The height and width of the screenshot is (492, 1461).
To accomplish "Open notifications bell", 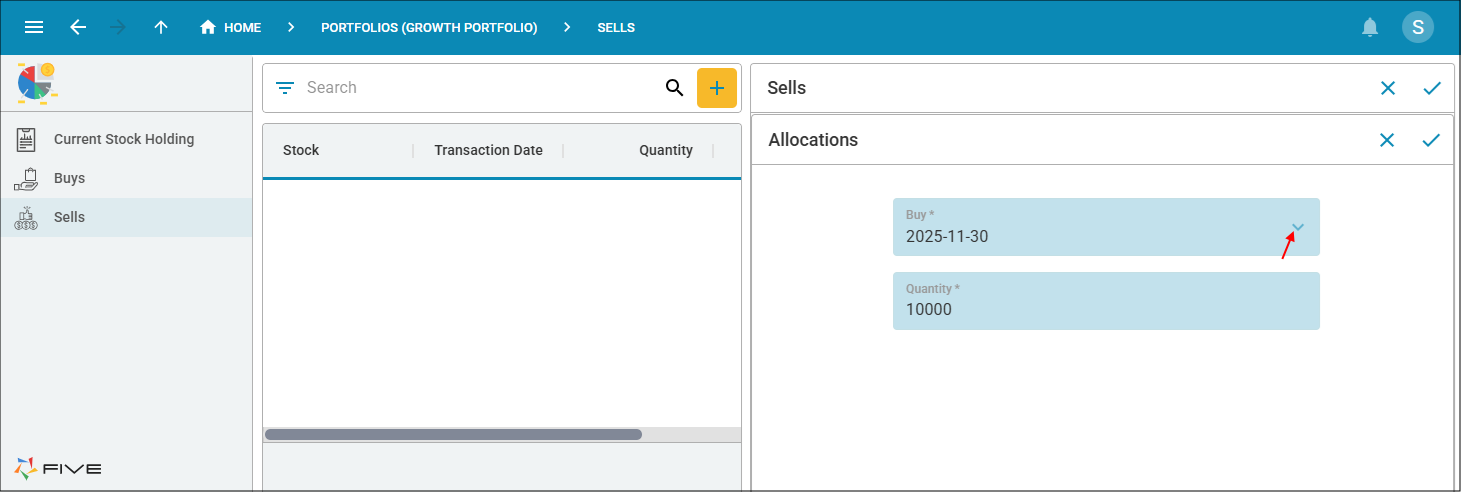I will tap(1370, 28).
